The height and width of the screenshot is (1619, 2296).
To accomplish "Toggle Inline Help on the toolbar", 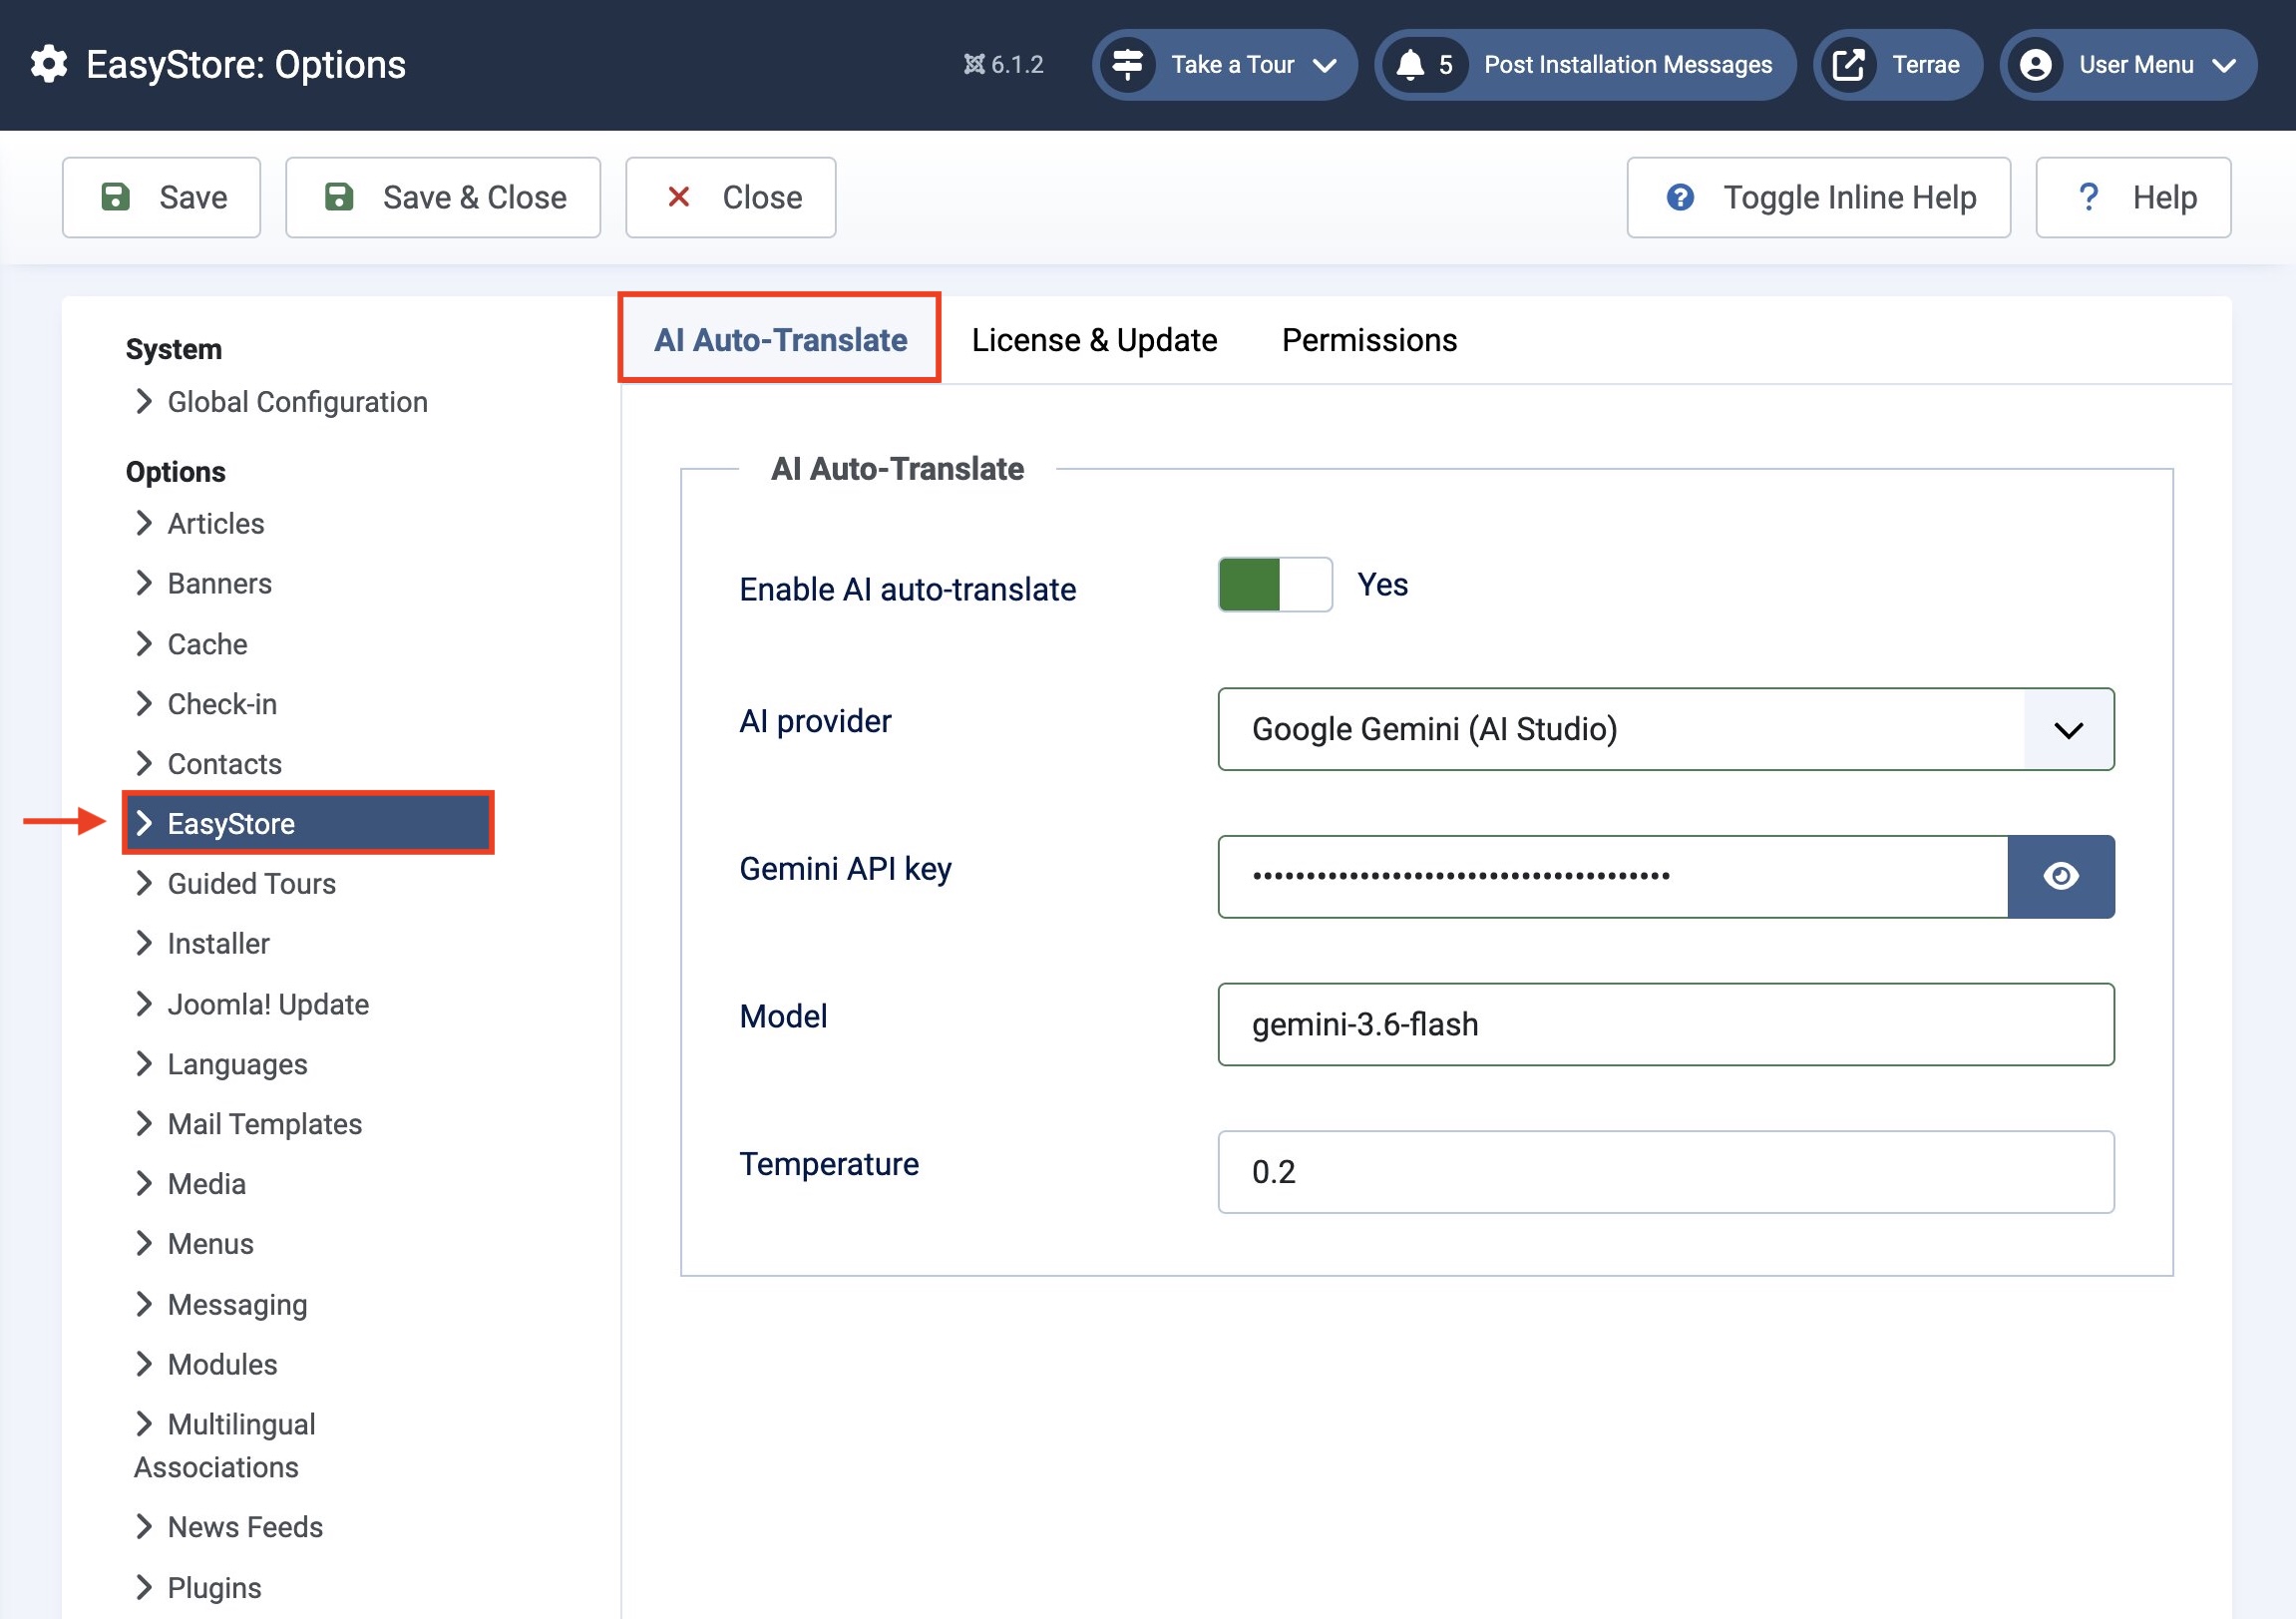I will (x=1818, y=197).
